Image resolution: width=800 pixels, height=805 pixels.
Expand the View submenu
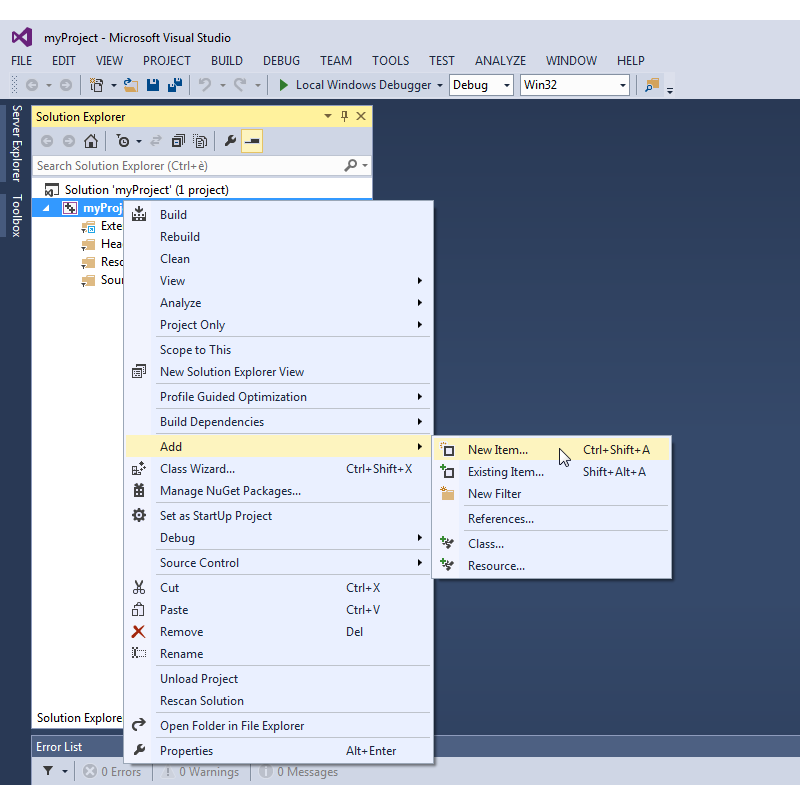coord(279,281)
